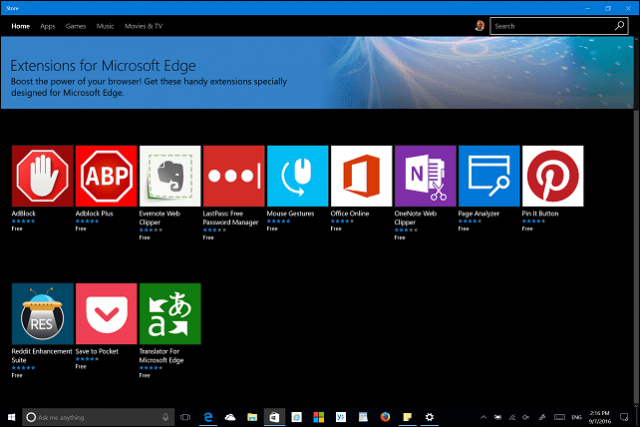Switch to the Movies & TV tab
The height and width of the screenshot is (427, 640).
144,26
